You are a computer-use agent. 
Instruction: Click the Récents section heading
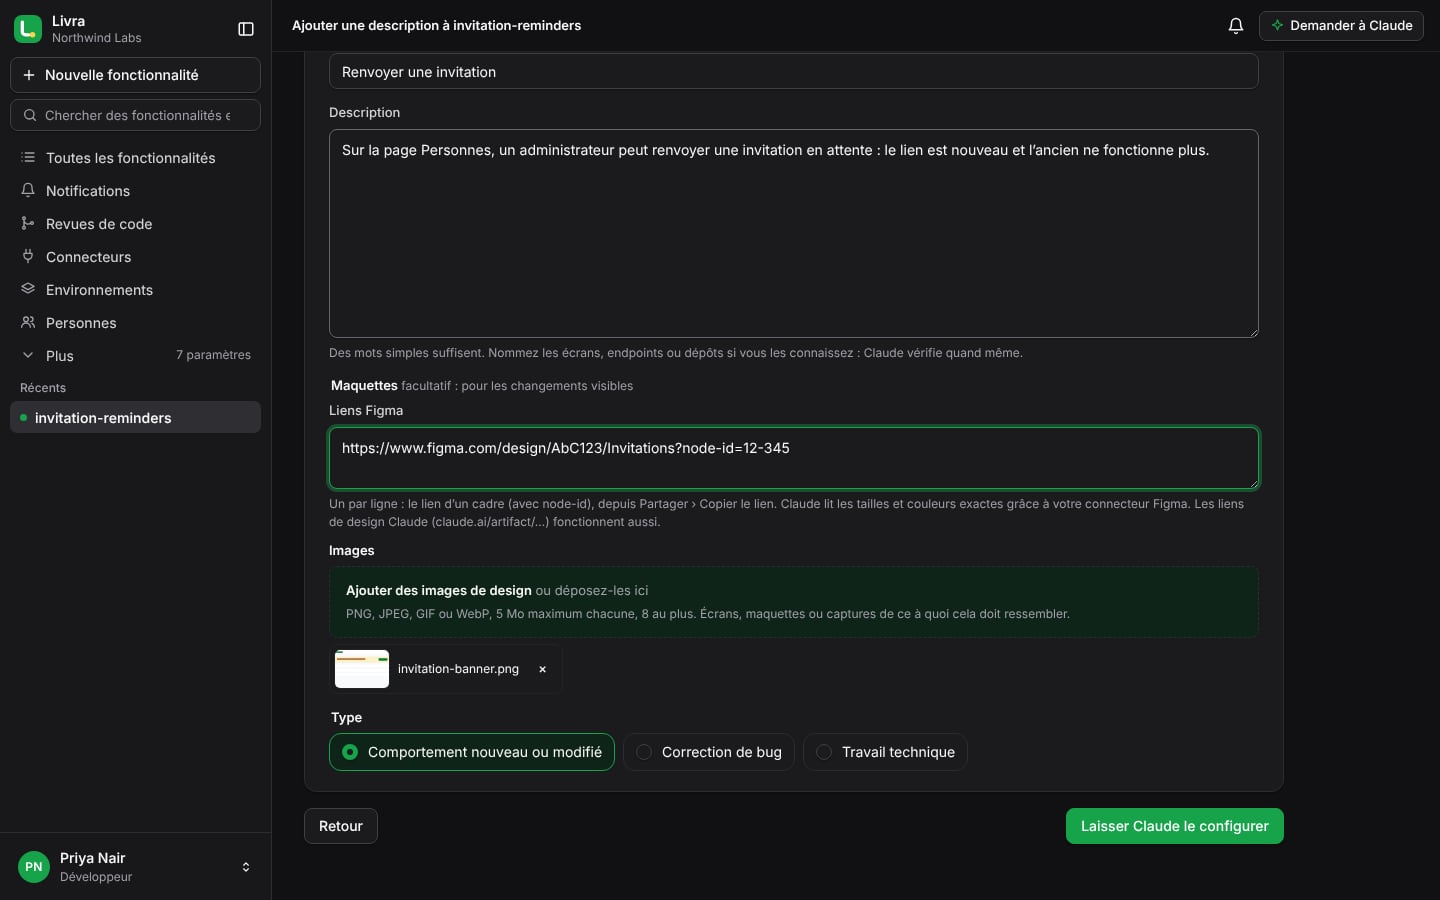[x=43, y=388]
